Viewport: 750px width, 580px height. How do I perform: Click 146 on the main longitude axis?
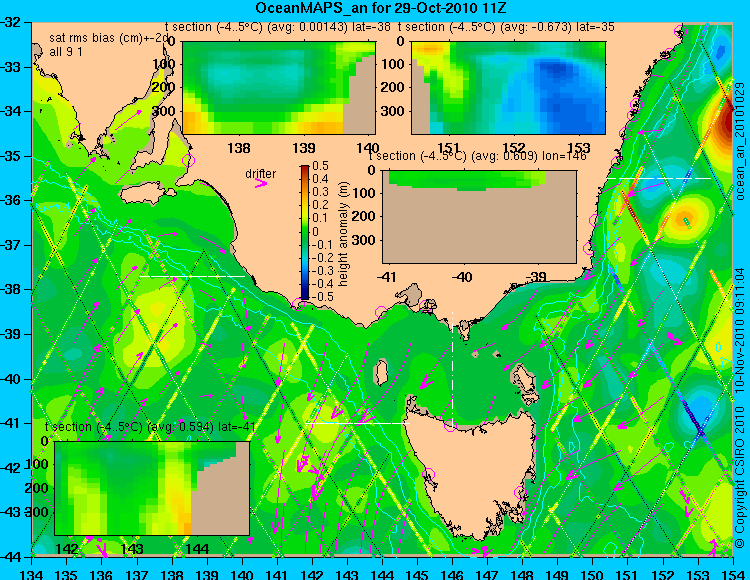coord(452,574)
